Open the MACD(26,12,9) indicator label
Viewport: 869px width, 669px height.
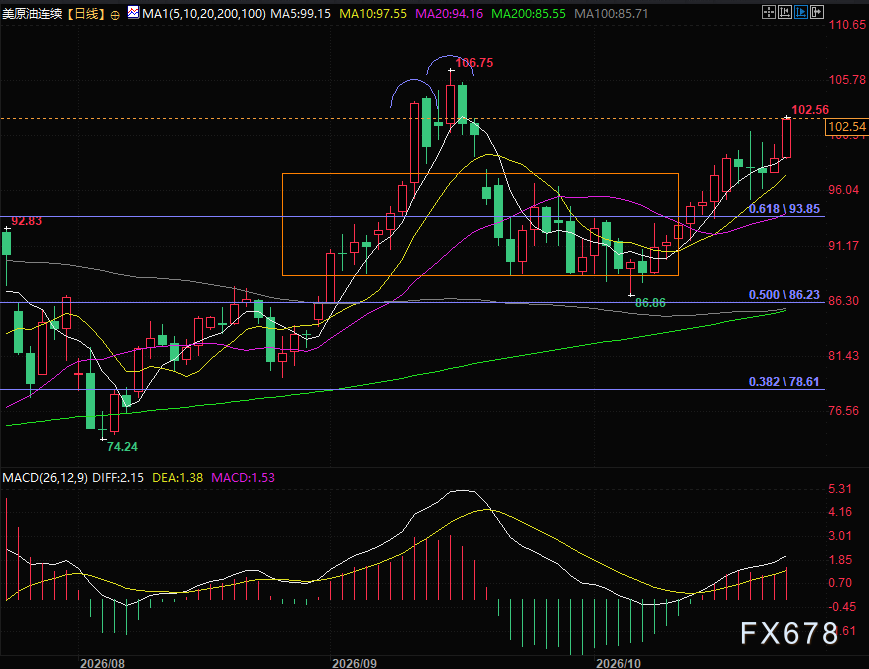point(45,478)
